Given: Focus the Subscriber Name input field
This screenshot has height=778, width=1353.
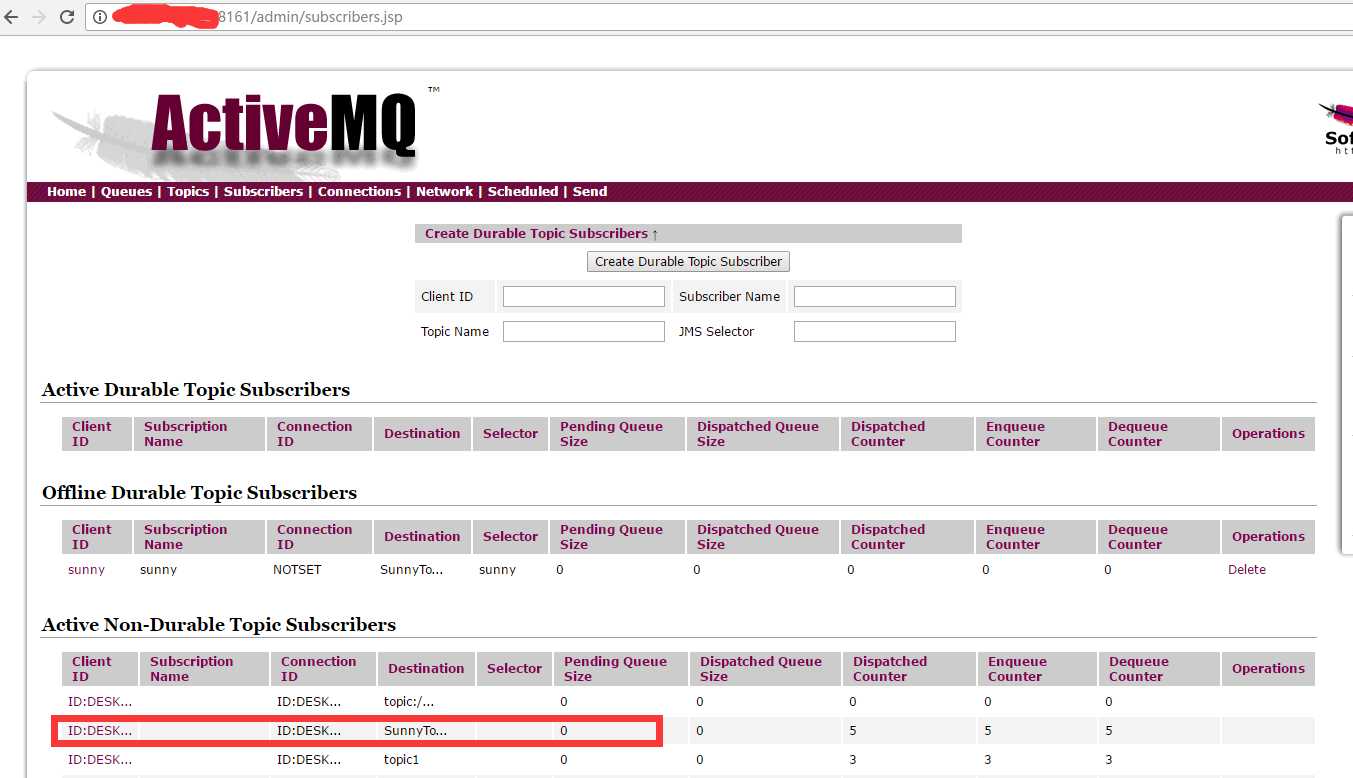Looking at the screenshot, I should (875, 297).
